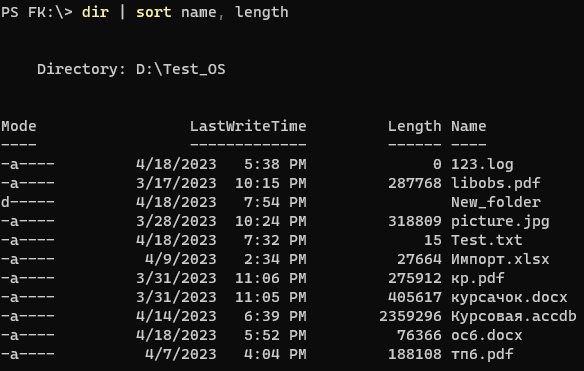Viewport: 584px width, 371px height.
Task: Click the Length column header
Action: pos(415,127)
